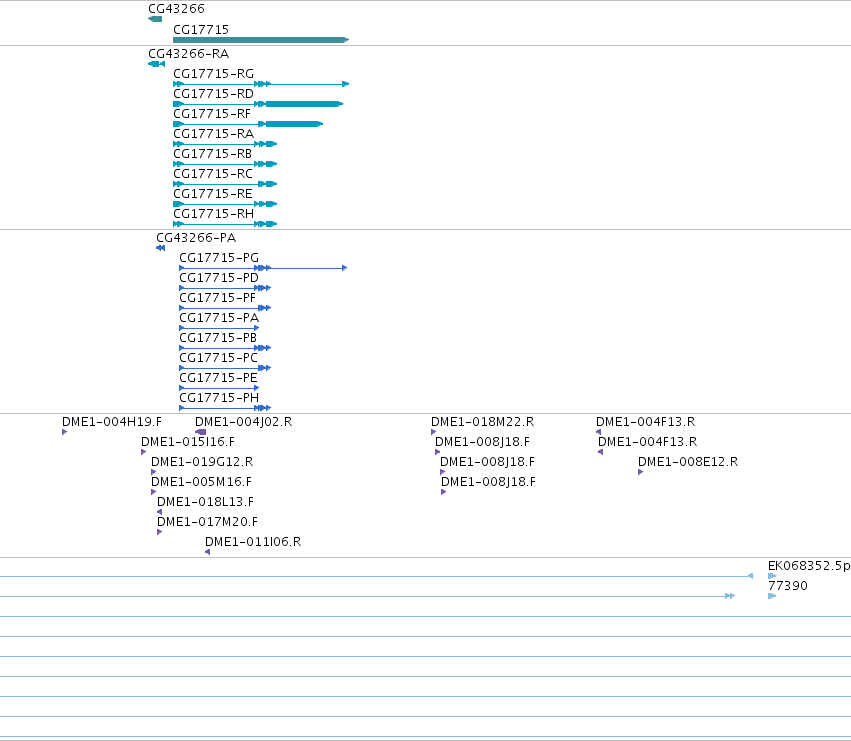Select the DME1-011I06.R feature label
This screenshot has width=851, height=741.
[x=253, y=542]
